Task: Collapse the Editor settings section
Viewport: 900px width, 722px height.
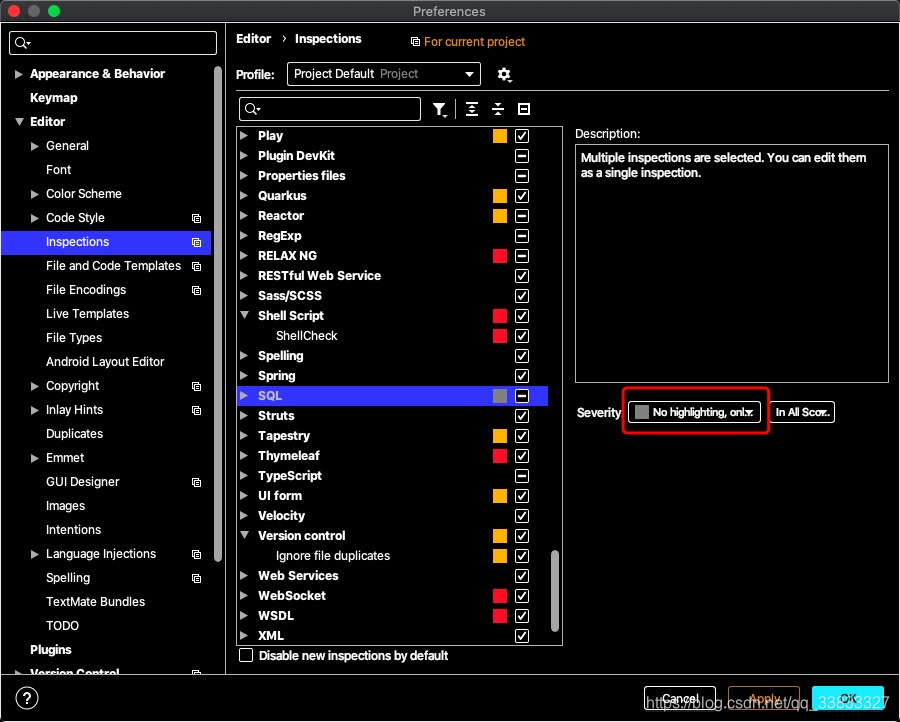Action: click(19, 122)
